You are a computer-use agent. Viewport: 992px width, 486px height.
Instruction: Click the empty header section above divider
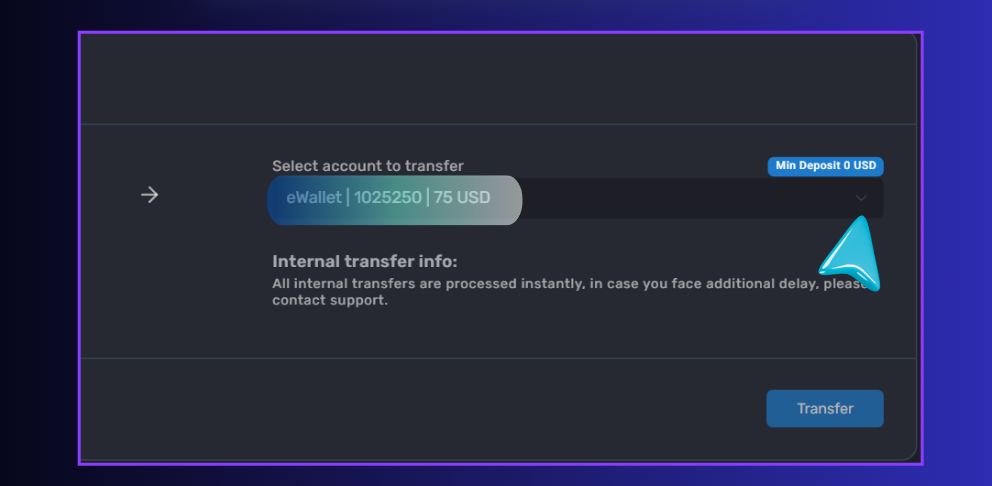point(498,78)
